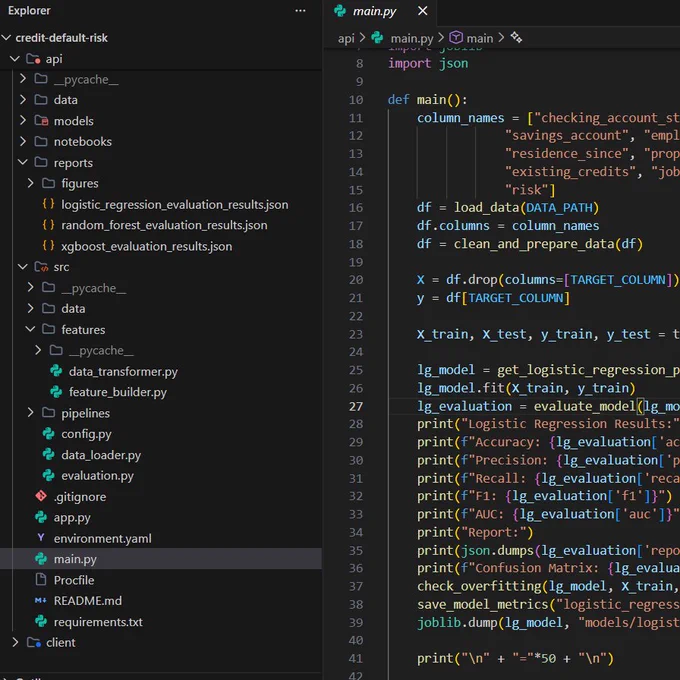Expand the __pycache__ folder under src
Image resolution: width=680 pixels, height=680 pixels.
tap(30, 288)
